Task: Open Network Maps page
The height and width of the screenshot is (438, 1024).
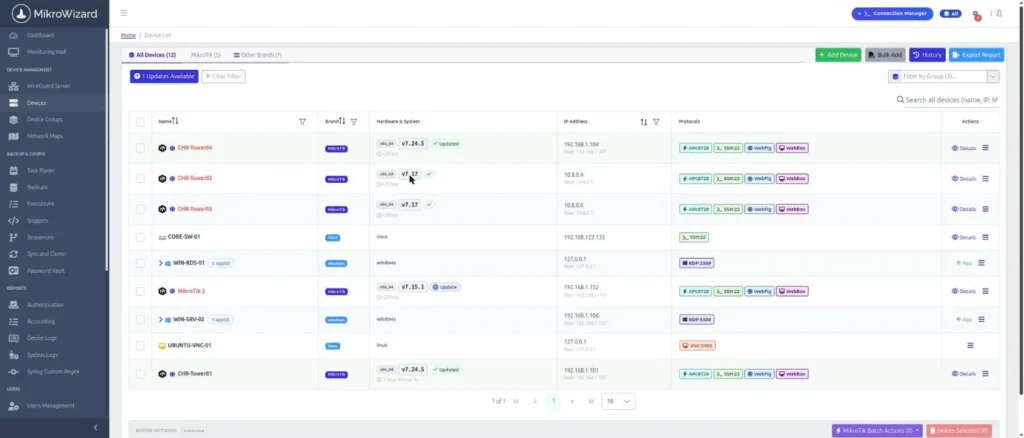Action: (x=44, y=136)
